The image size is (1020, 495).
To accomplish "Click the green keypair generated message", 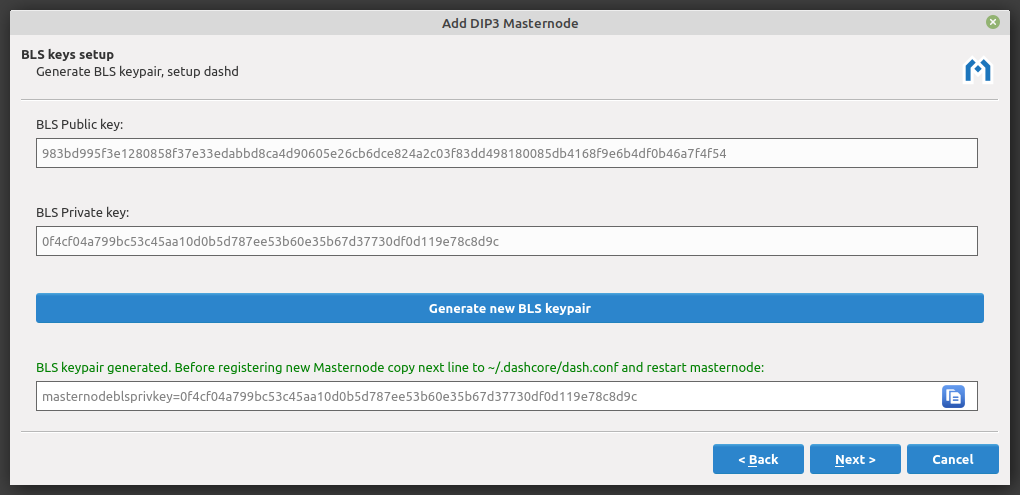I will point(400,367).
